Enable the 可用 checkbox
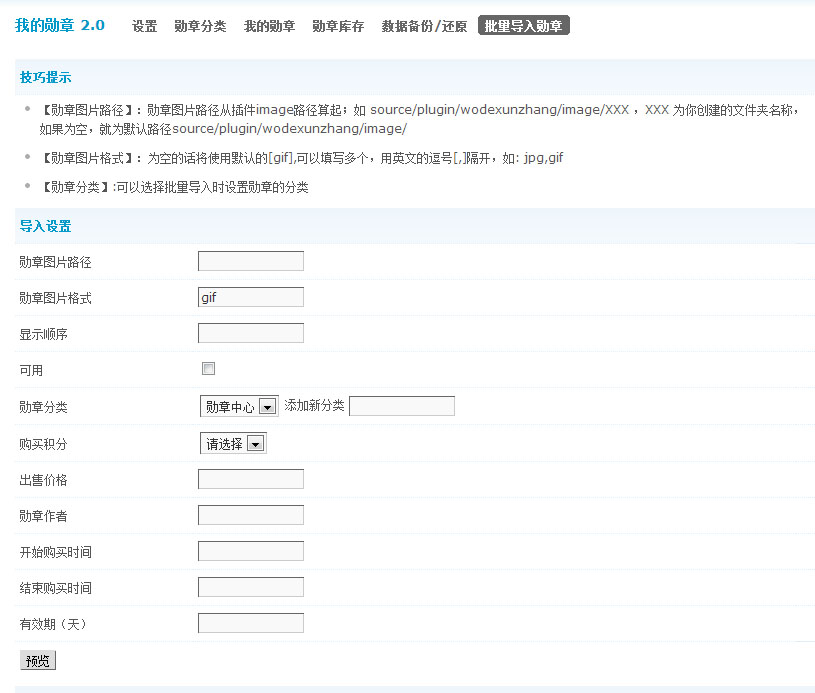The height and width of the screenshot is (693, 815). click(208, 369)
